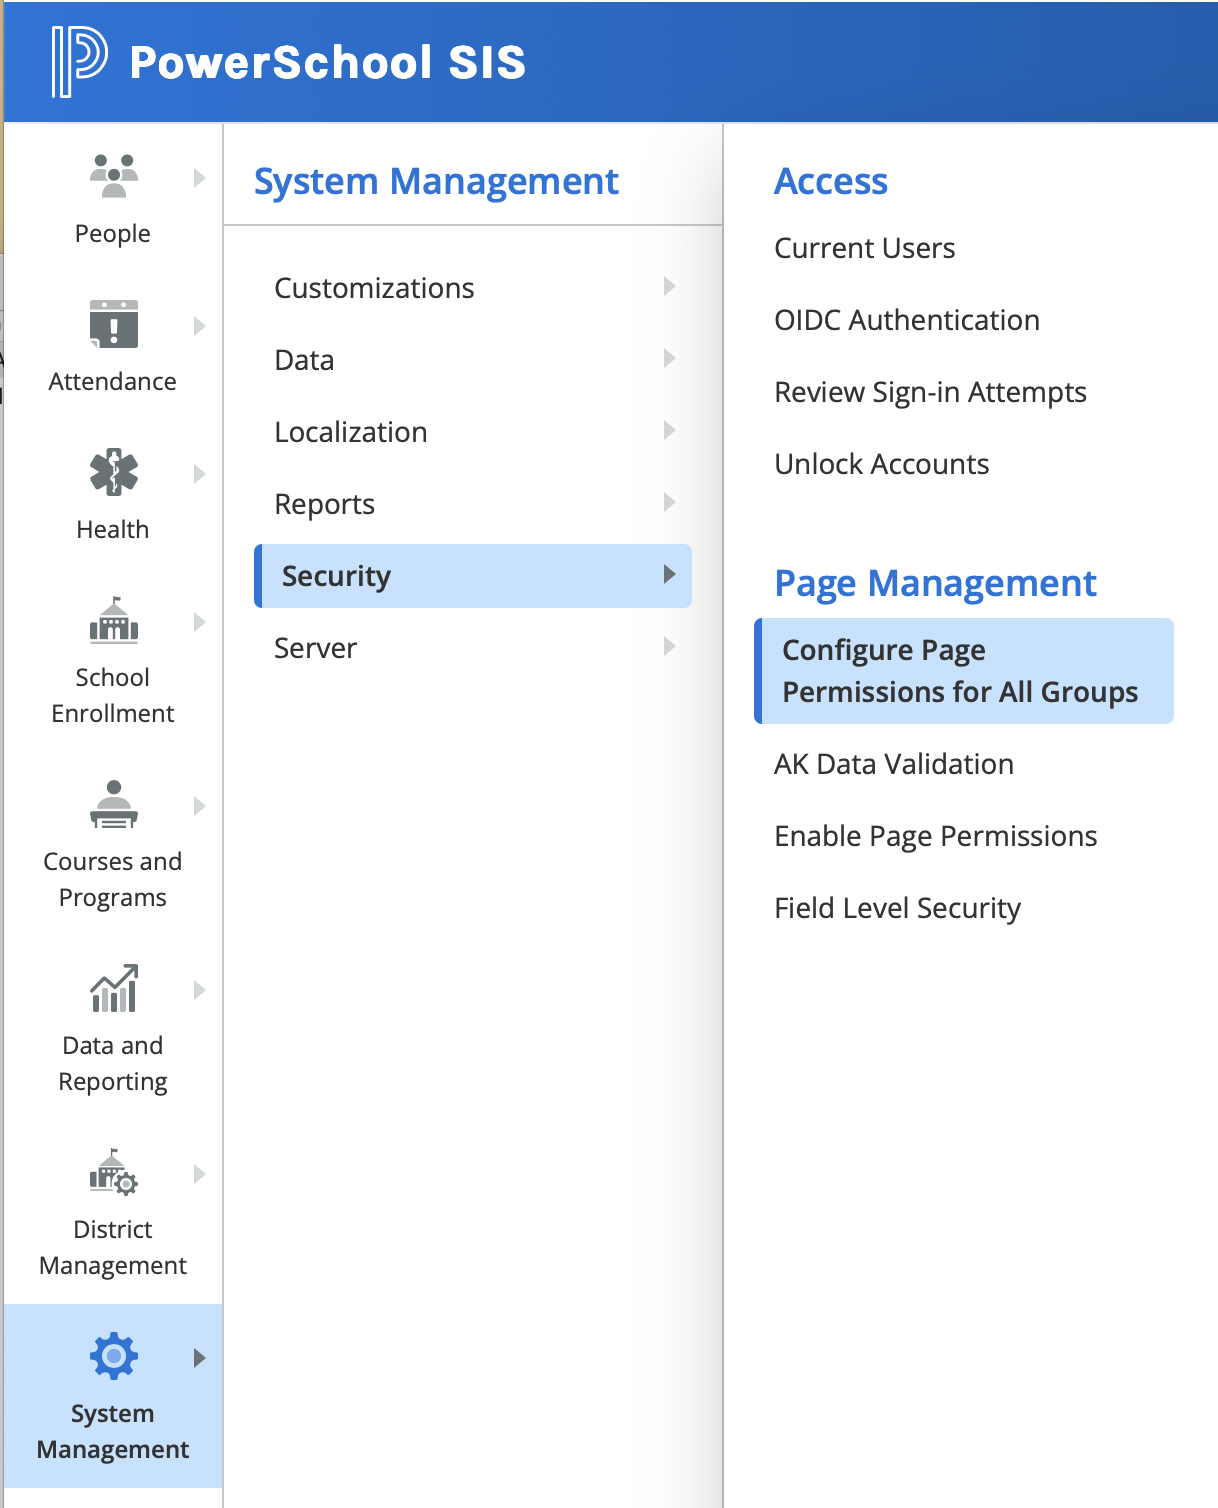Click the Attendance label in sidebar

pos(113,381)
